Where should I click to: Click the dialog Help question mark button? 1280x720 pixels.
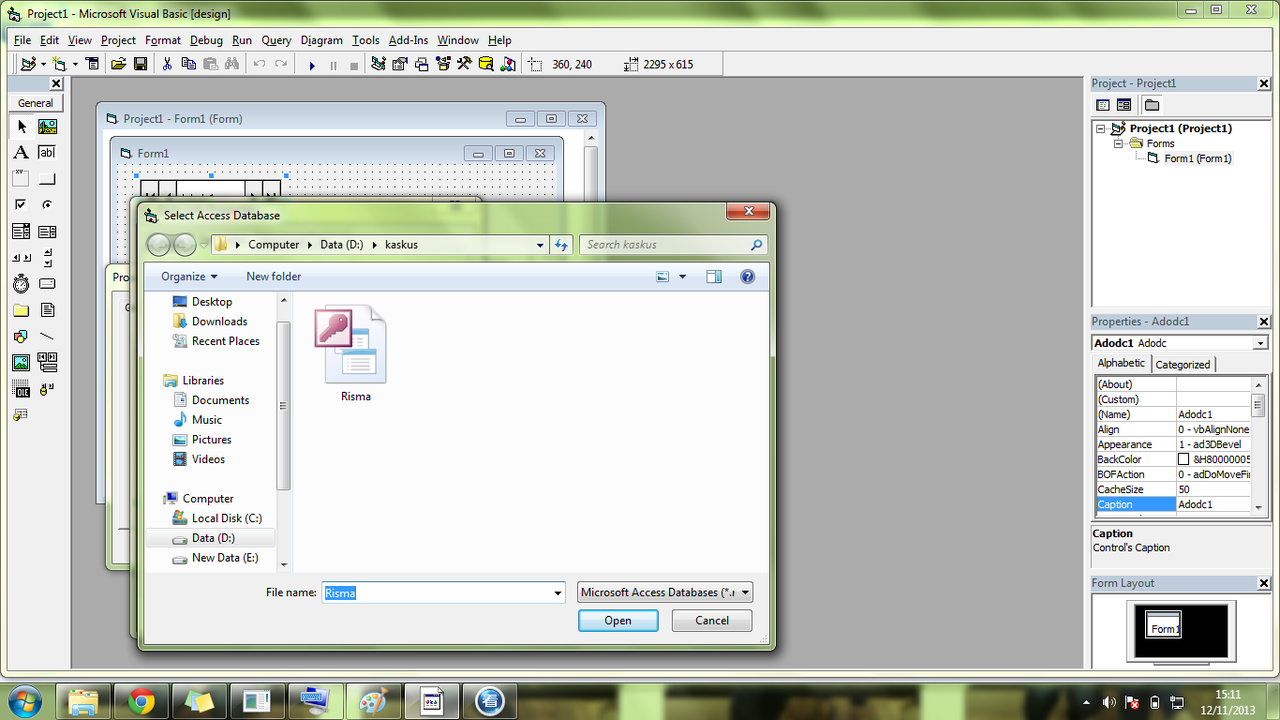pyautogui.click(x=747, y=277)
